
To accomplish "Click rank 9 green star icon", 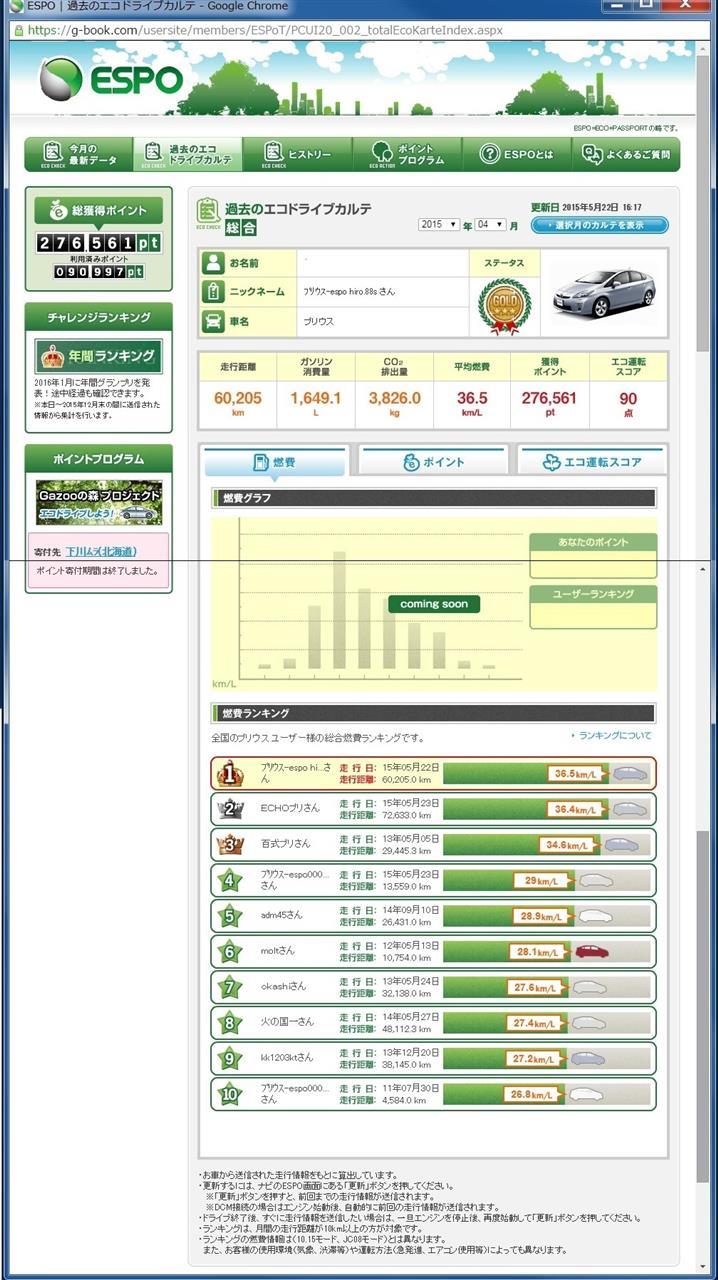I will [x=231, y=1058].
